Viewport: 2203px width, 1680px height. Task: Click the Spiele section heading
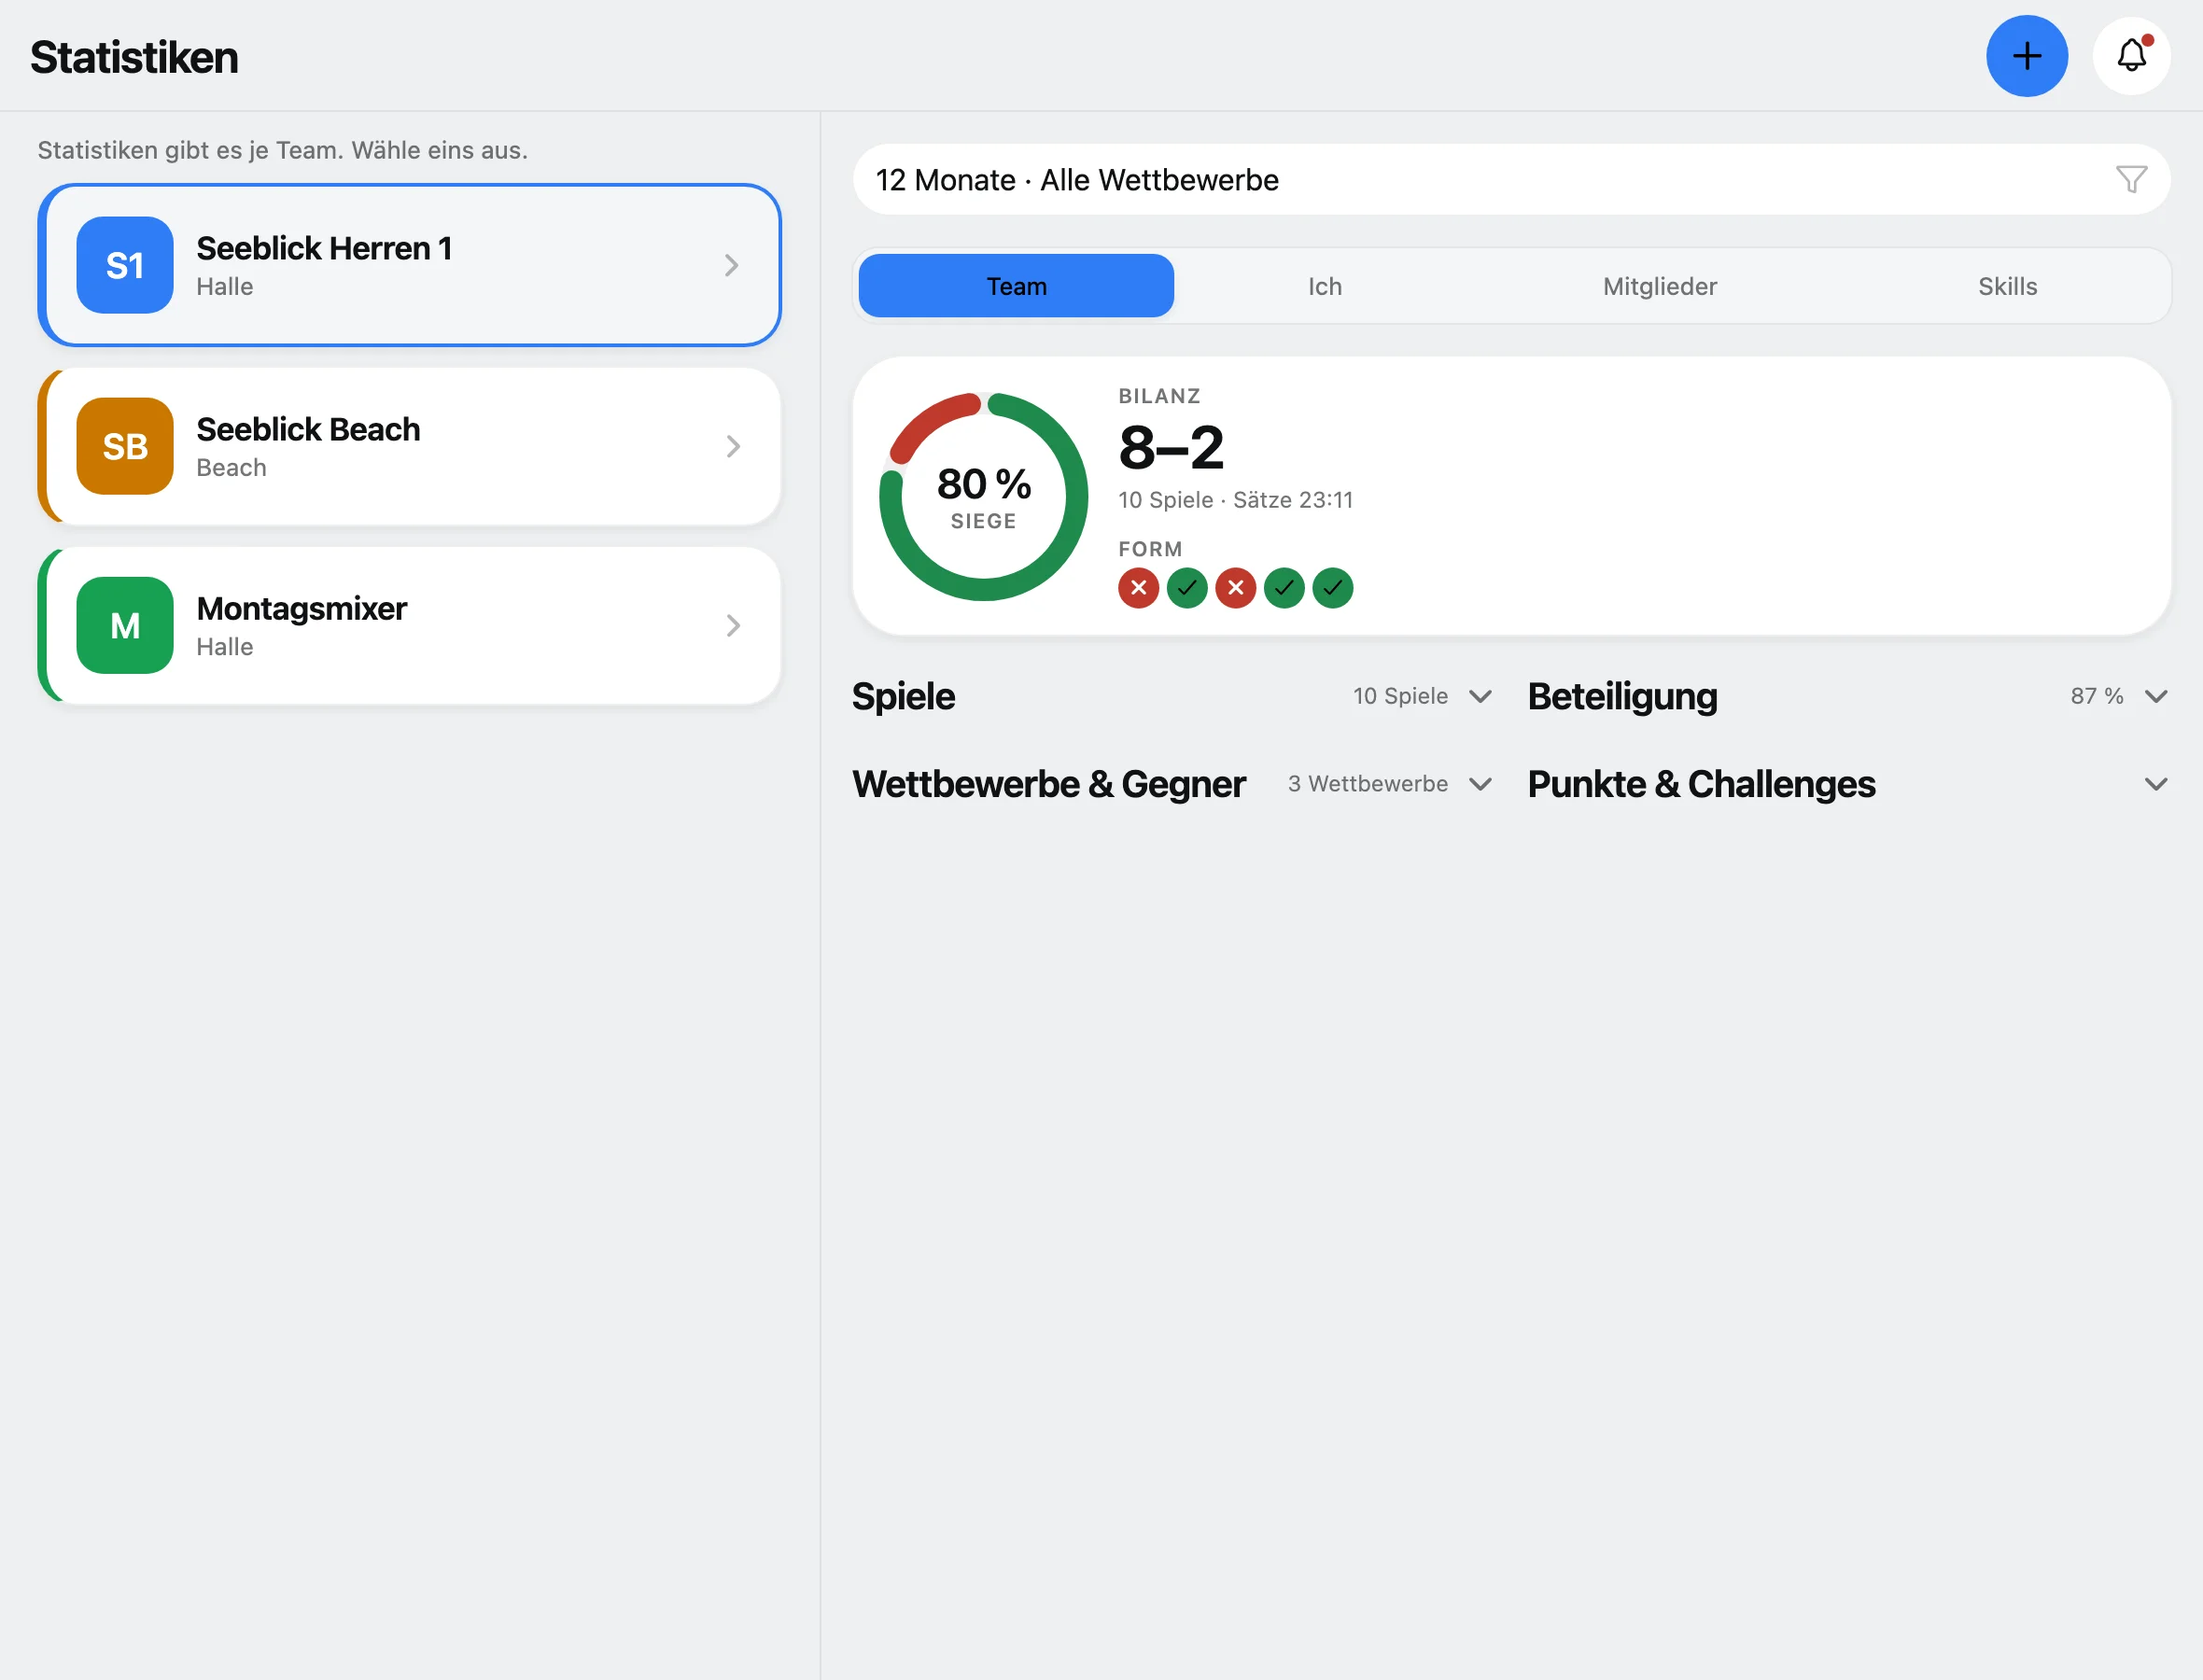[x=903, y=696]
